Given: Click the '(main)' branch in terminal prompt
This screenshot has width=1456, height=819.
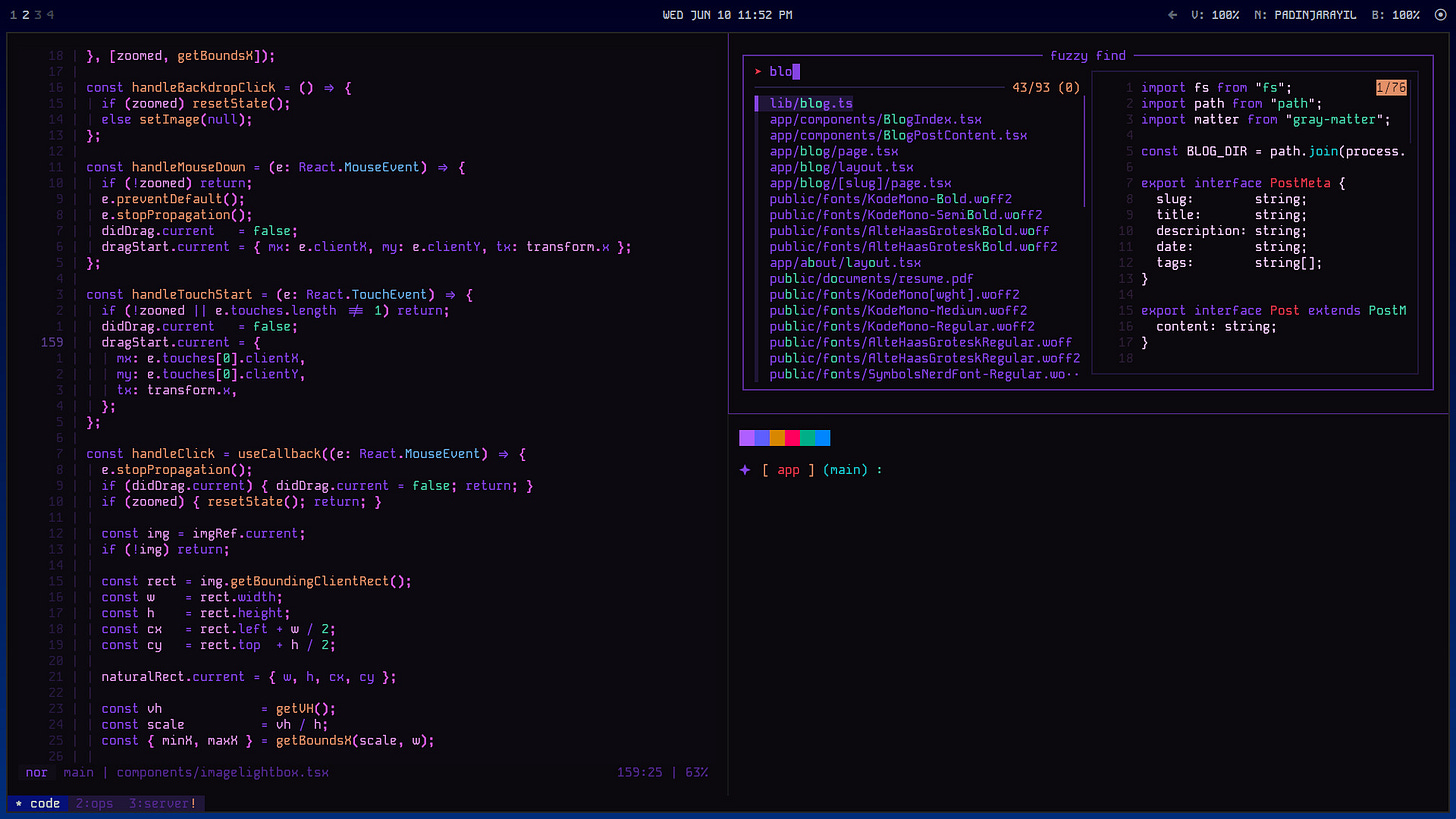Looking at the screenshot, I should (x=845, y=470).
